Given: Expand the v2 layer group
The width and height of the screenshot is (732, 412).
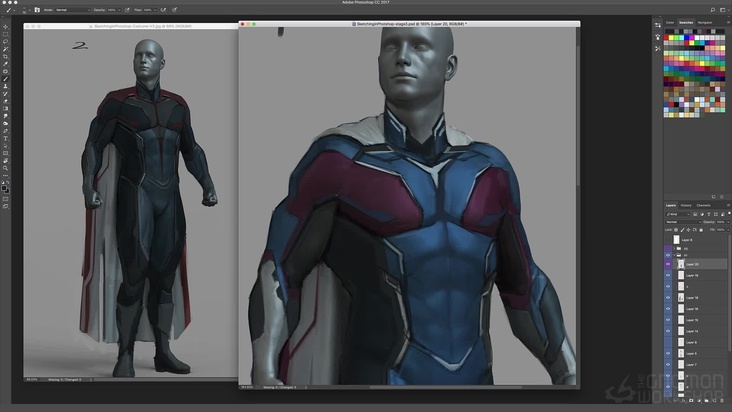Looking at the screenshot, I should point(674,249).
